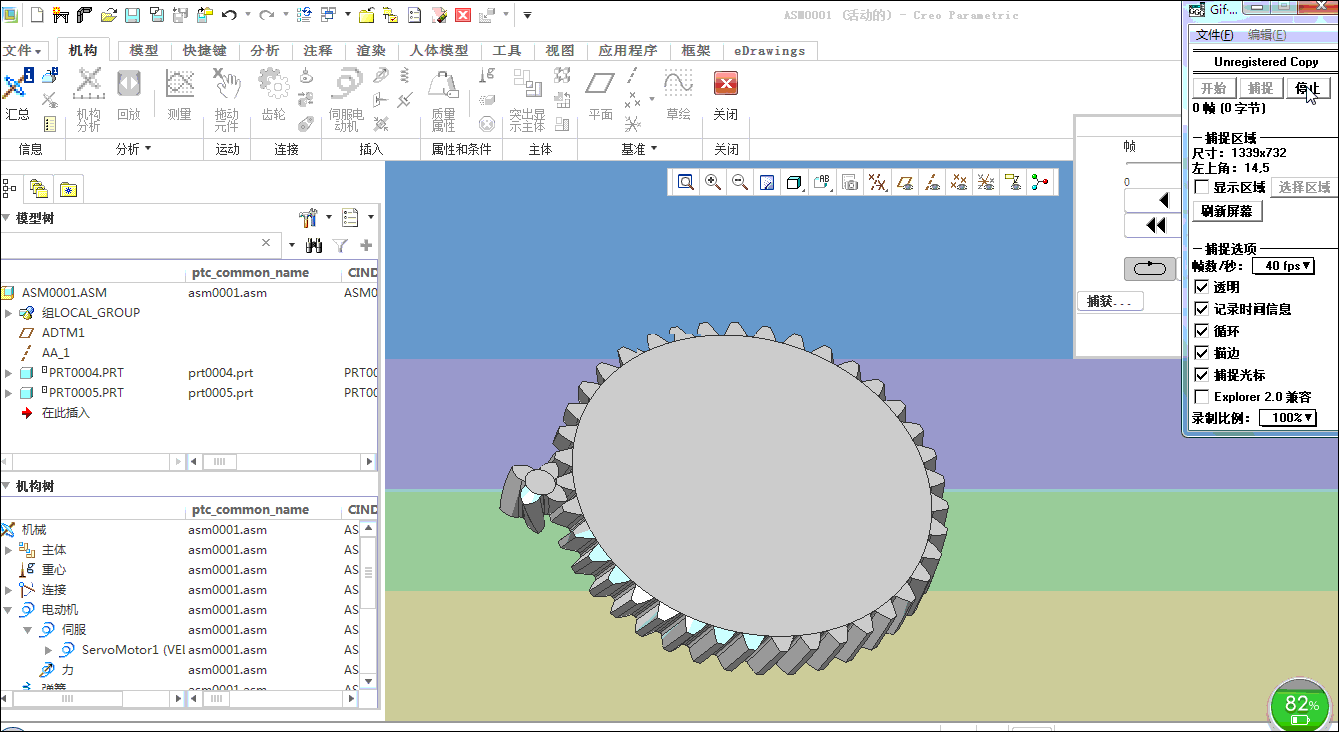Click the 捕获... button
This screenshot has height=732, width=1339.
[1110, 301]
